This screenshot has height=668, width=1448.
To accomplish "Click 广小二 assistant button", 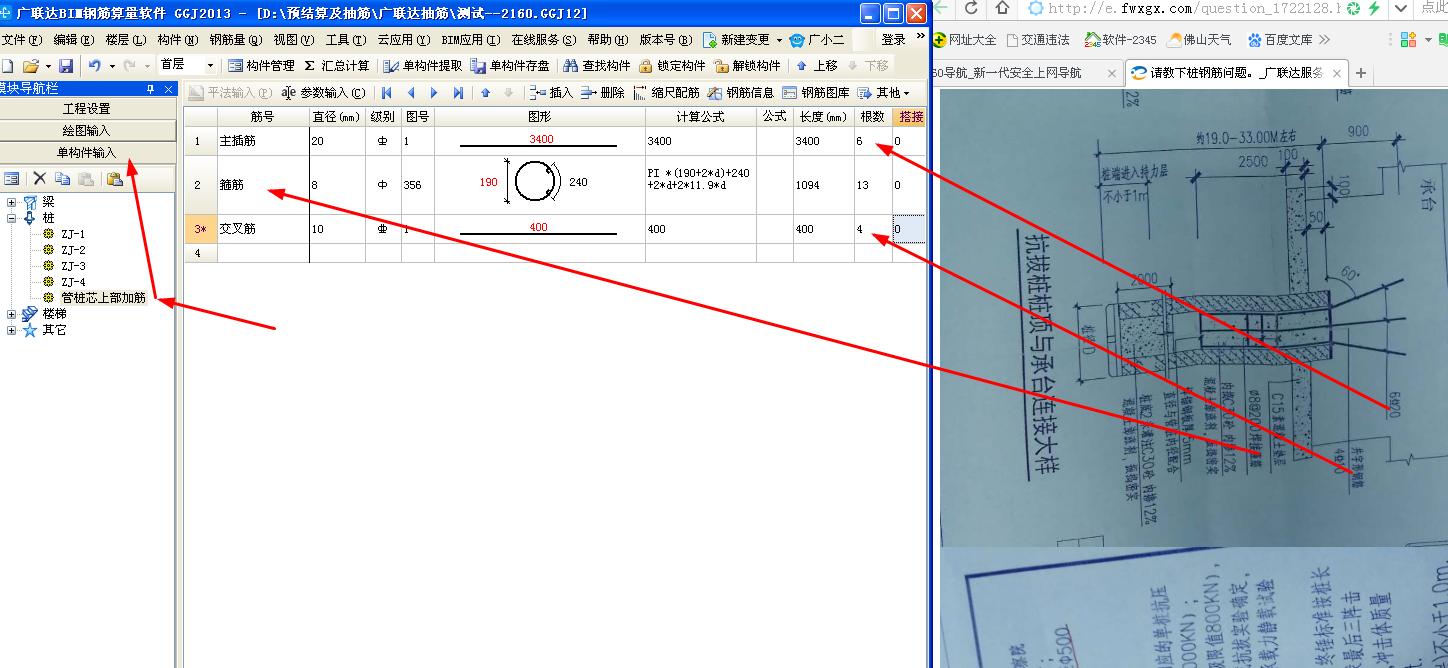I will pos(817,40).
